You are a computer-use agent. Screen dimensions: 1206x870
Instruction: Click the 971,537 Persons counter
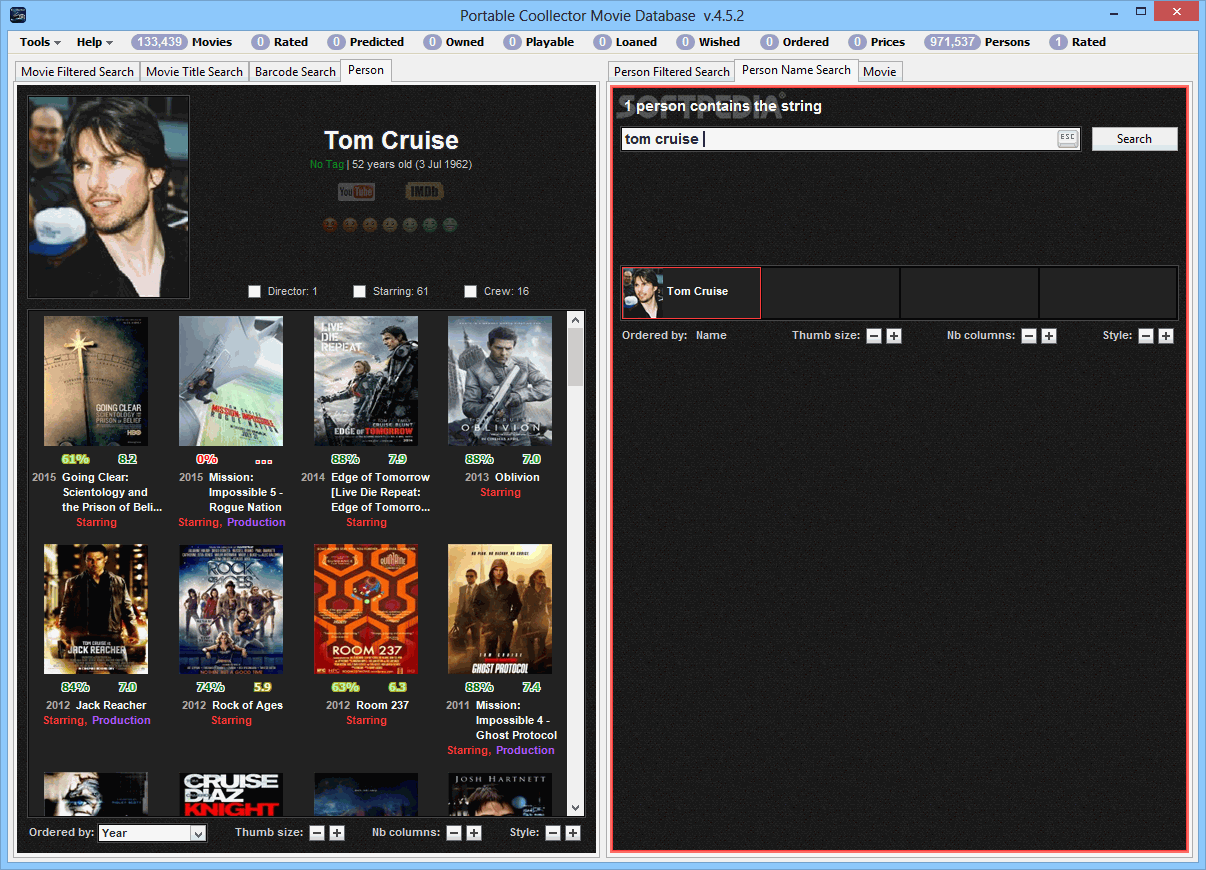(977, 42)
